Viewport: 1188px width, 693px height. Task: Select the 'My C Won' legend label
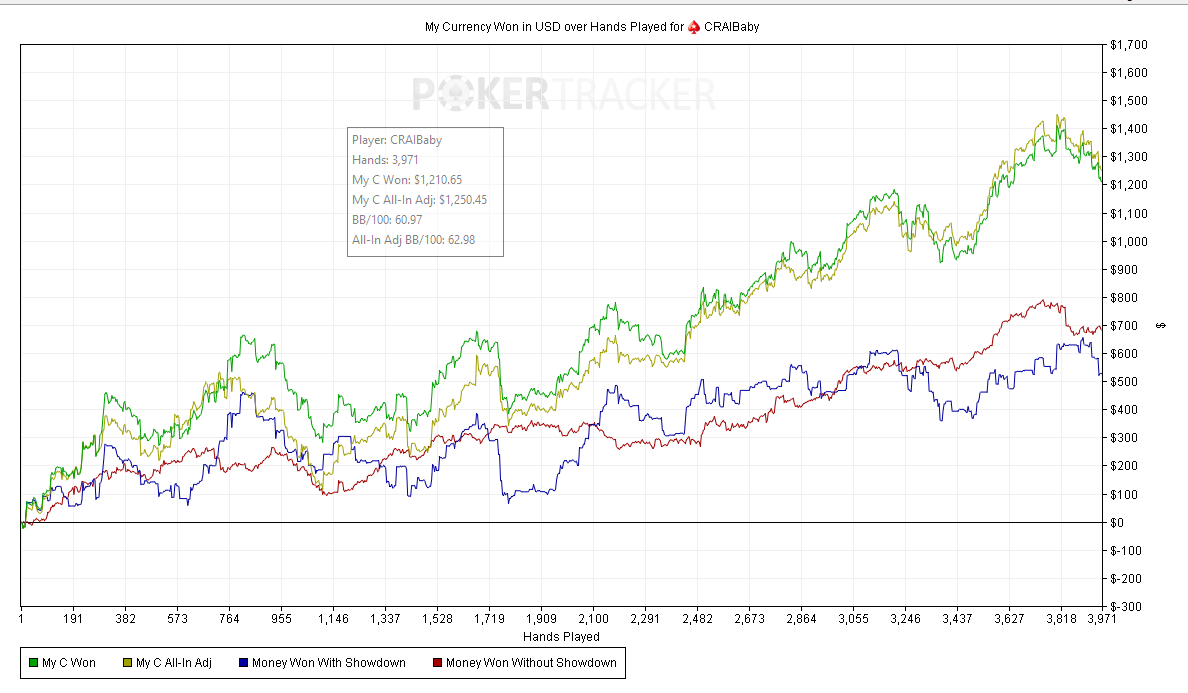tap(69, 663)
